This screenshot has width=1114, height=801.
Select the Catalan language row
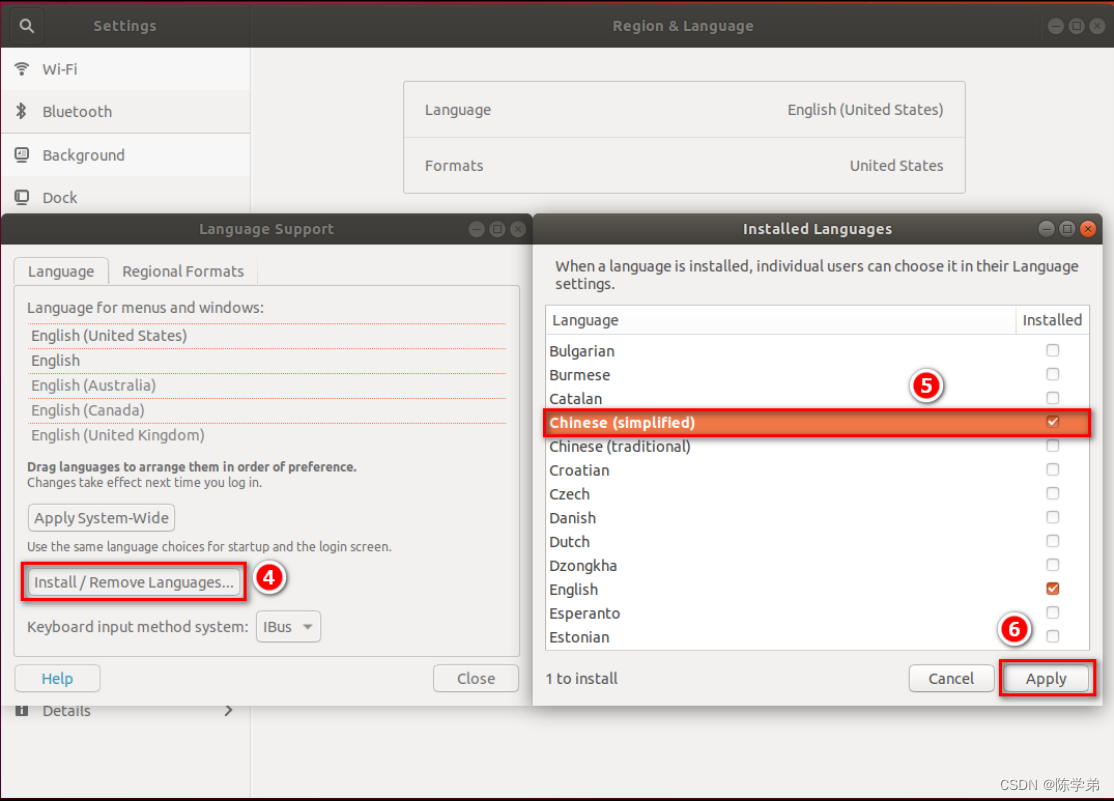tap(817, 399)
